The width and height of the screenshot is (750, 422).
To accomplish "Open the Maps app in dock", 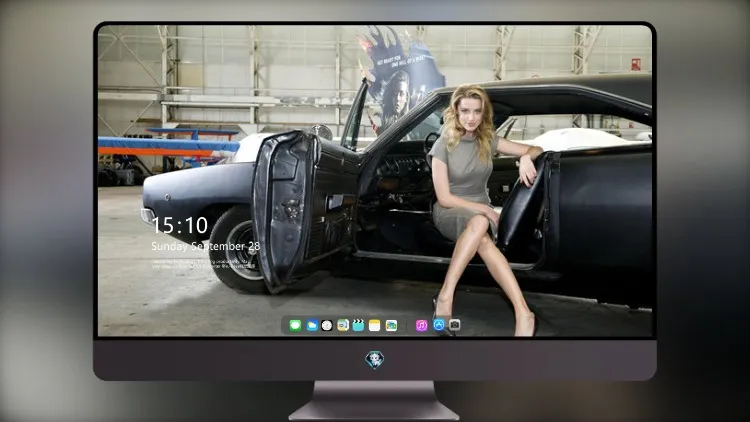I will (x=343, y=326).
